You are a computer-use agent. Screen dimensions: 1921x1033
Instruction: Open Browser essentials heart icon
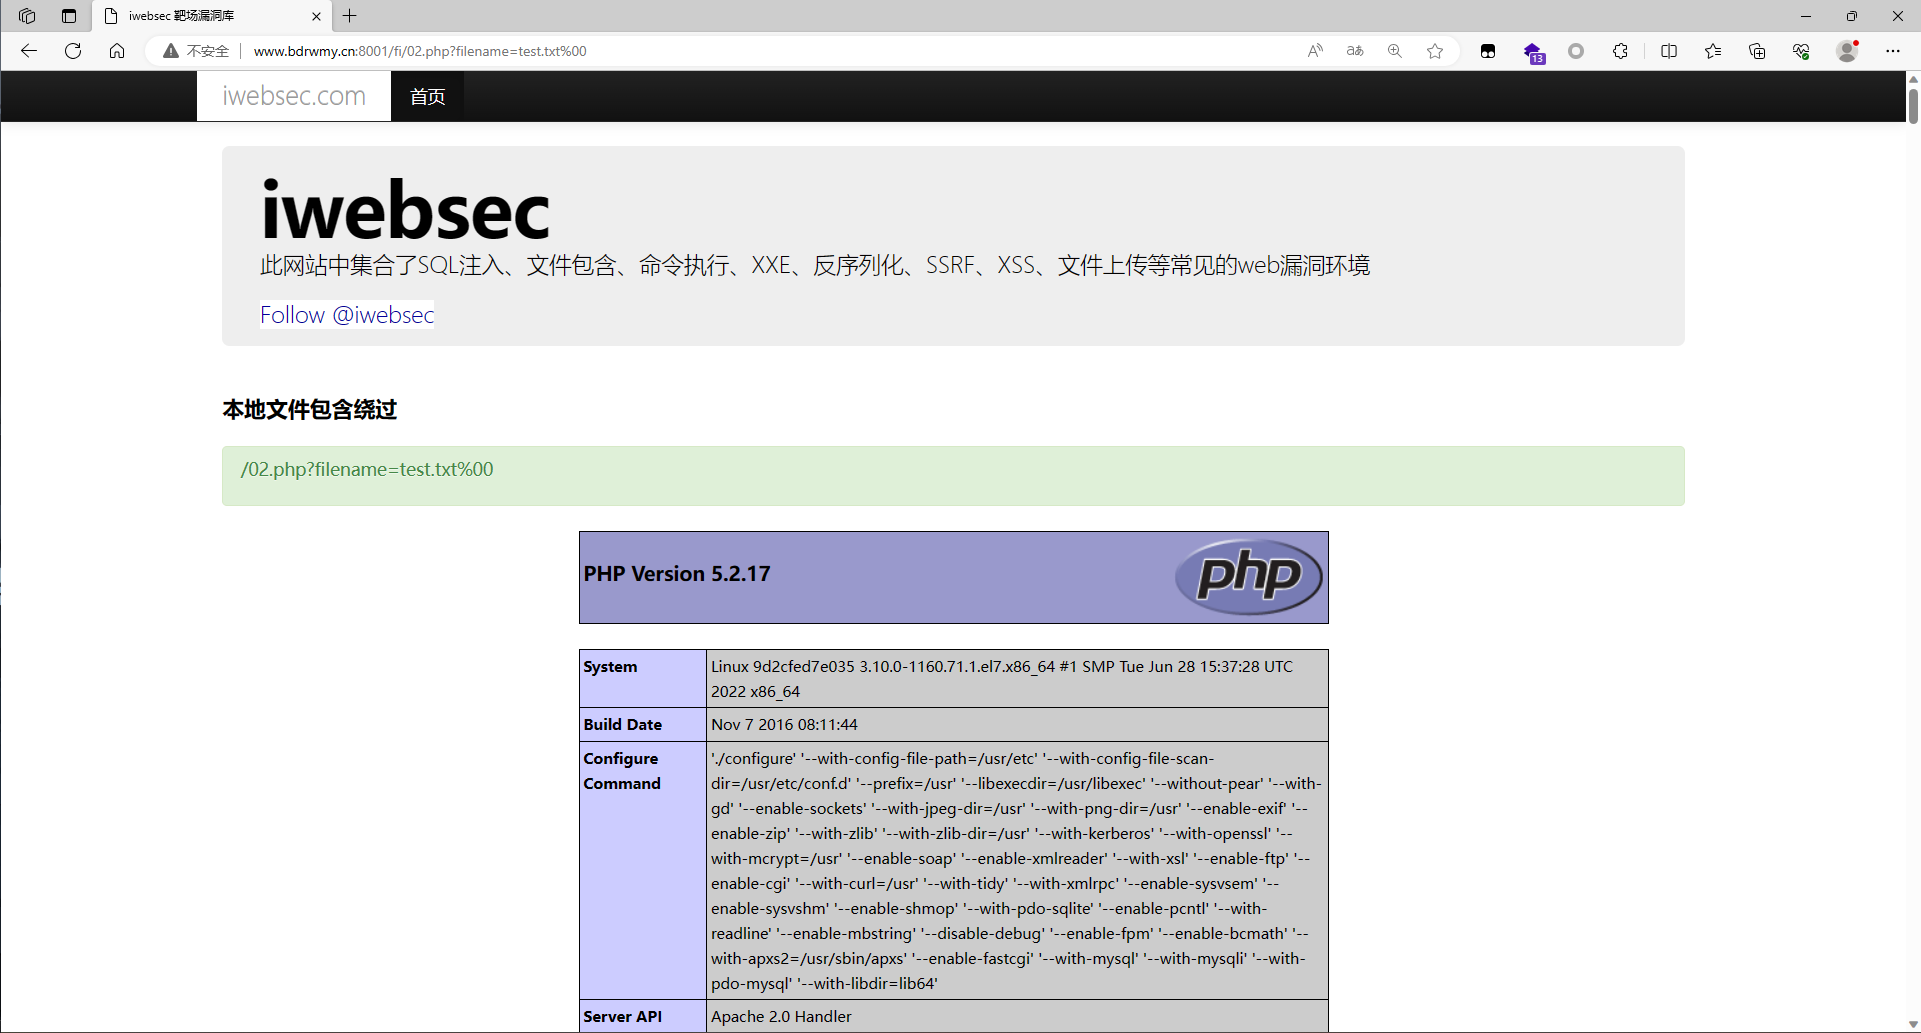(1801, 51)
